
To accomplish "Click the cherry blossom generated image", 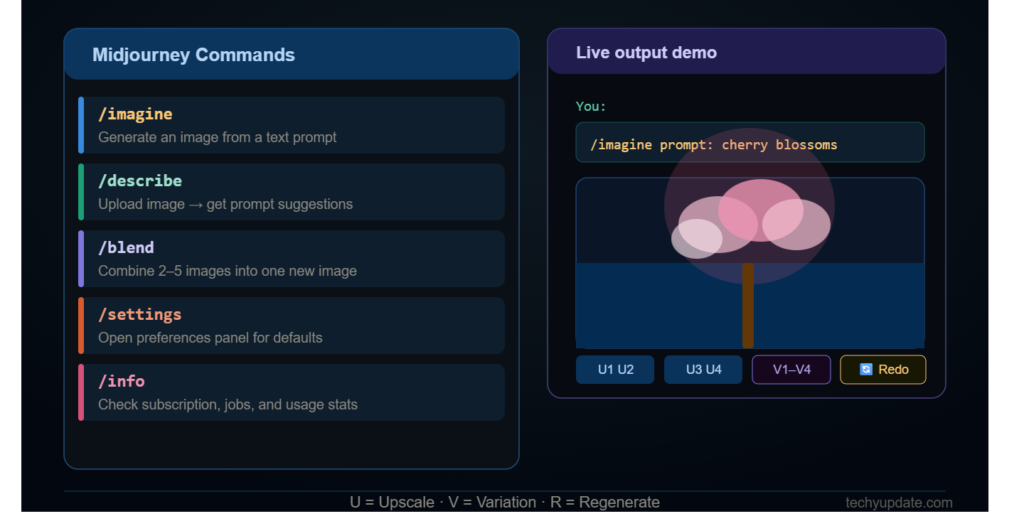I will coord(750,263).
